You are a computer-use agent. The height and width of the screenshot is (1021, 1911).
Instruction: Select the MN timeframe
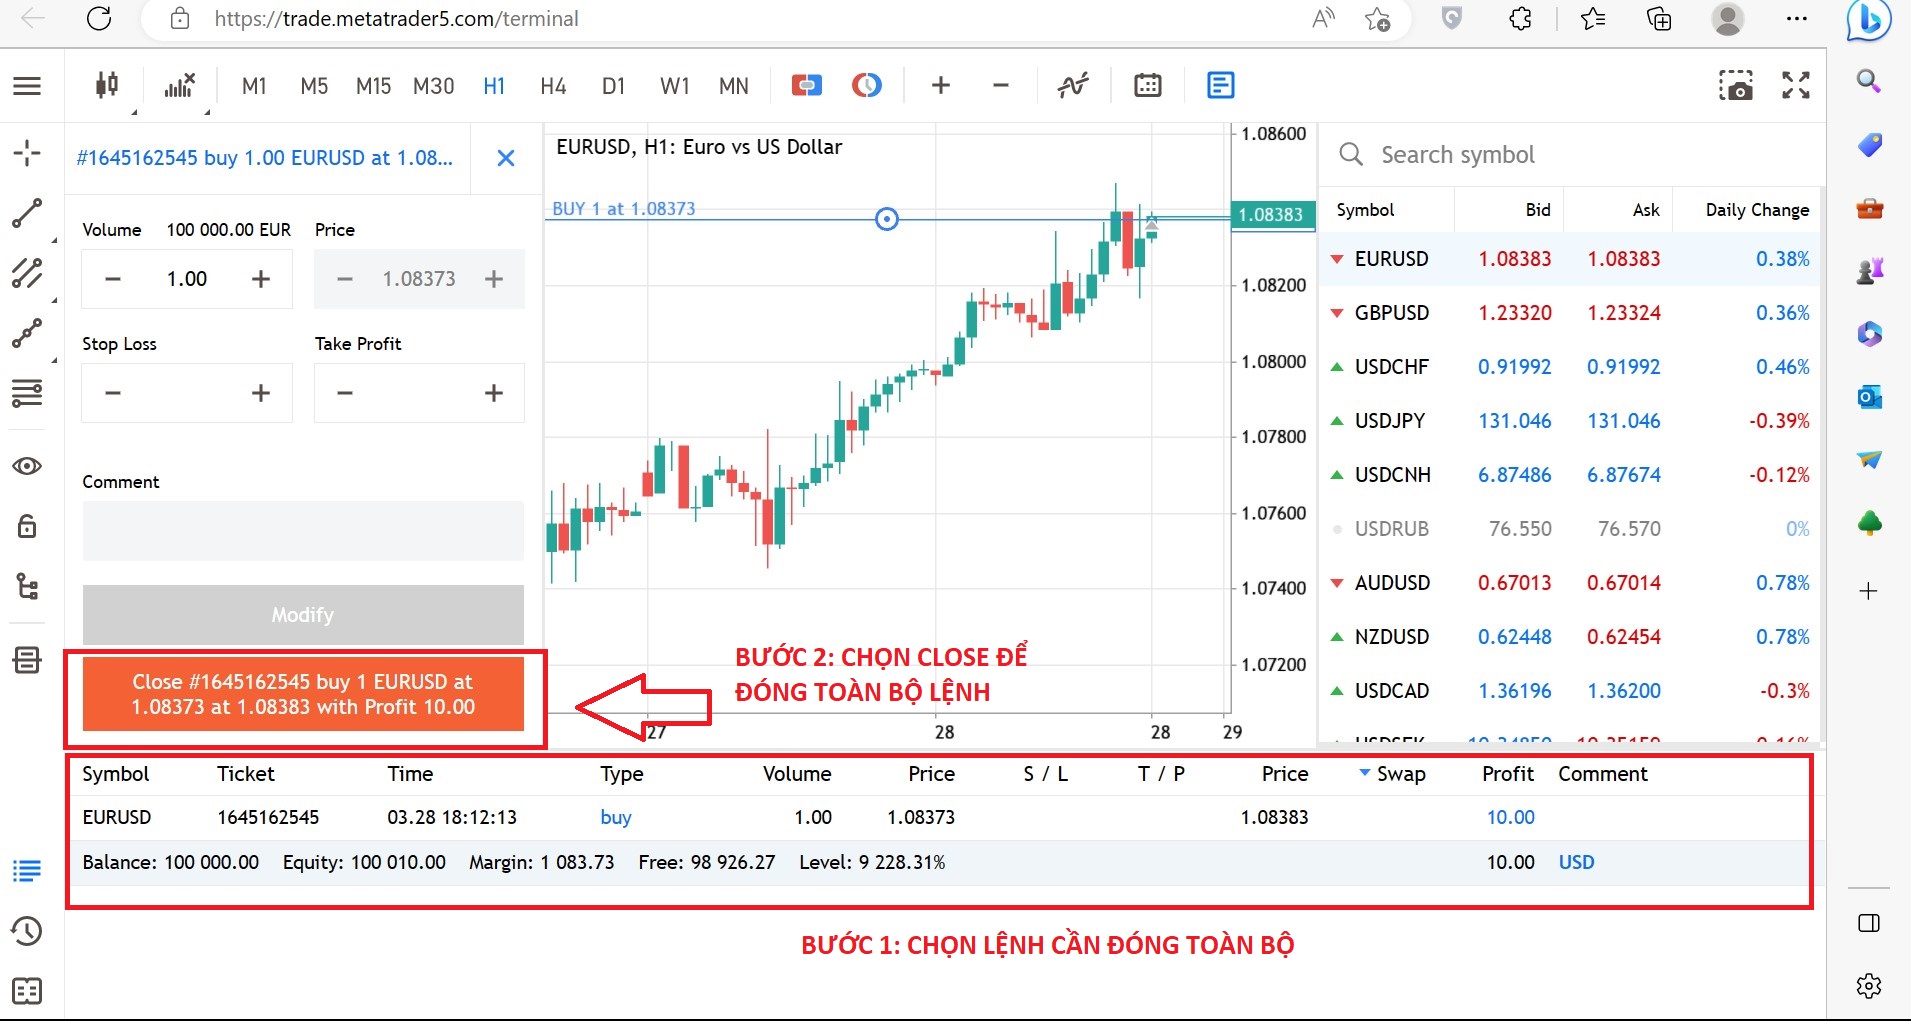(733, 86)
